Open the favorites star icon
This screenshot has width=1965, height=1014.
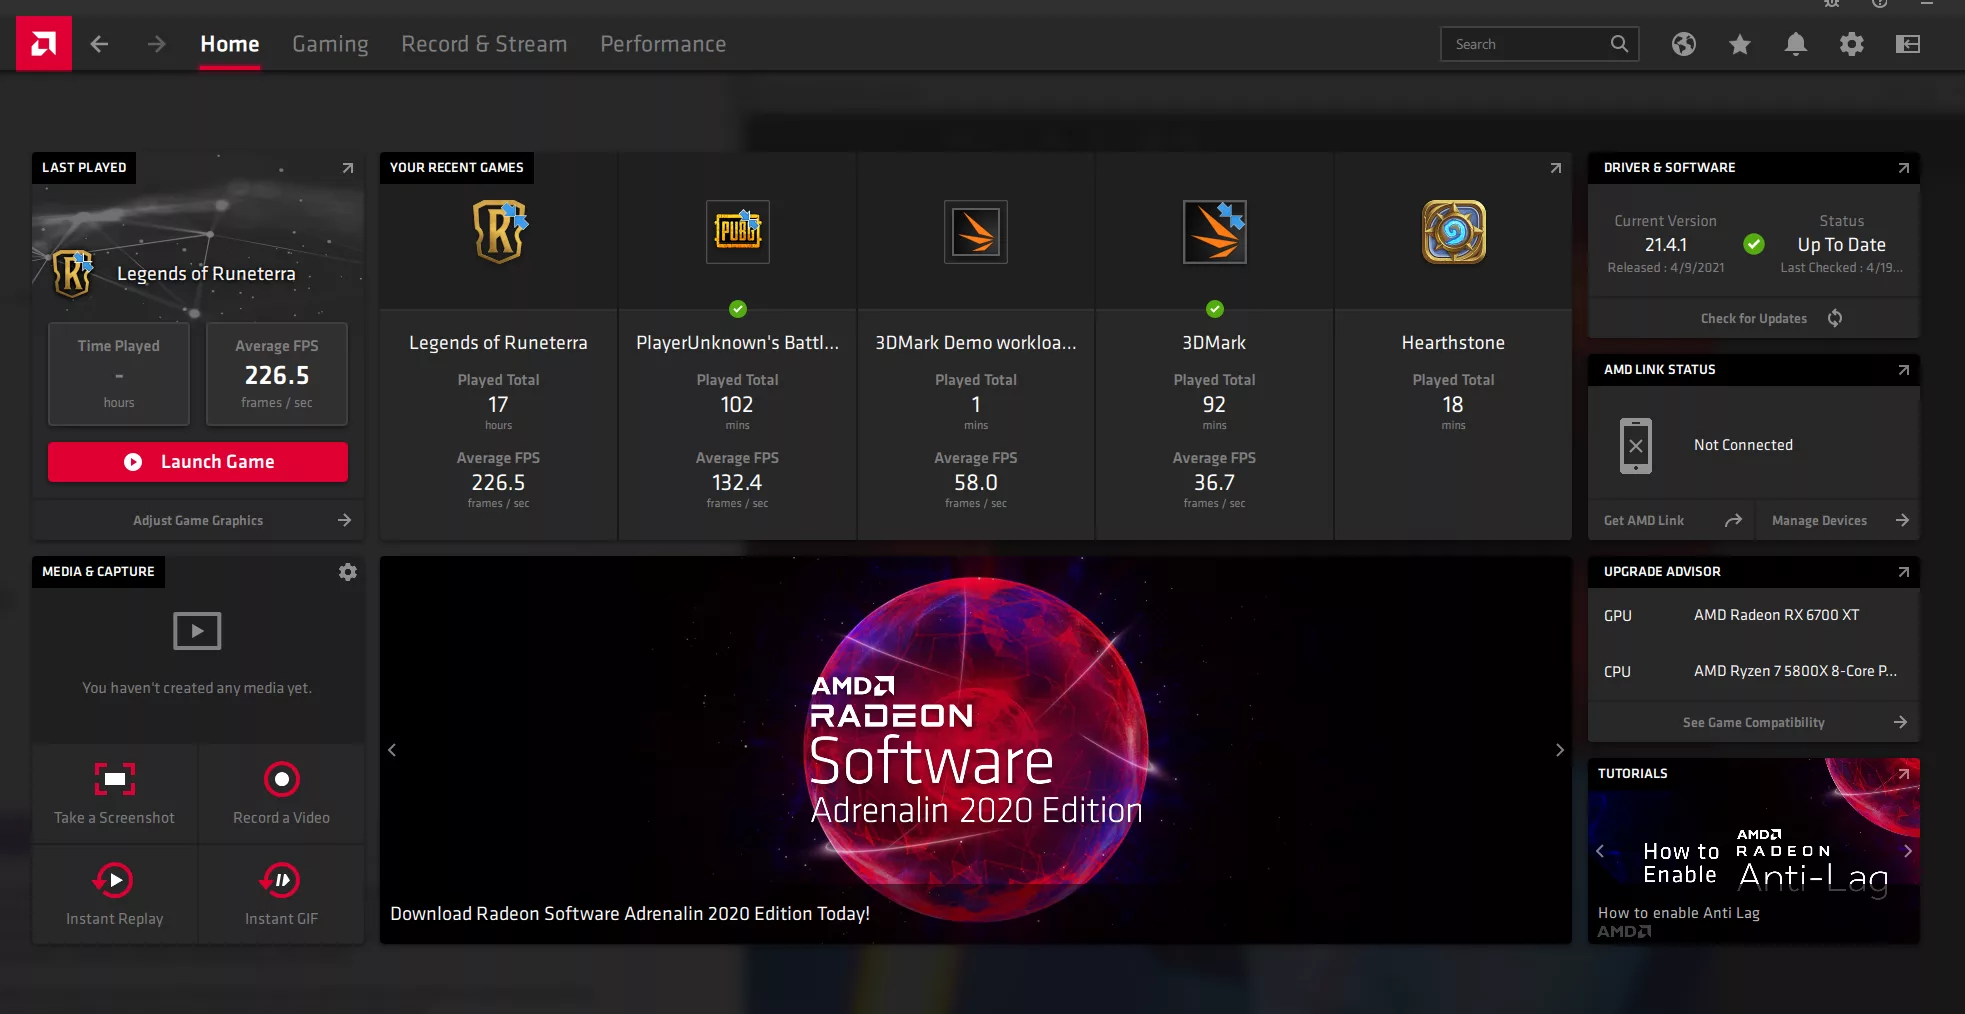click(1740, 44)
